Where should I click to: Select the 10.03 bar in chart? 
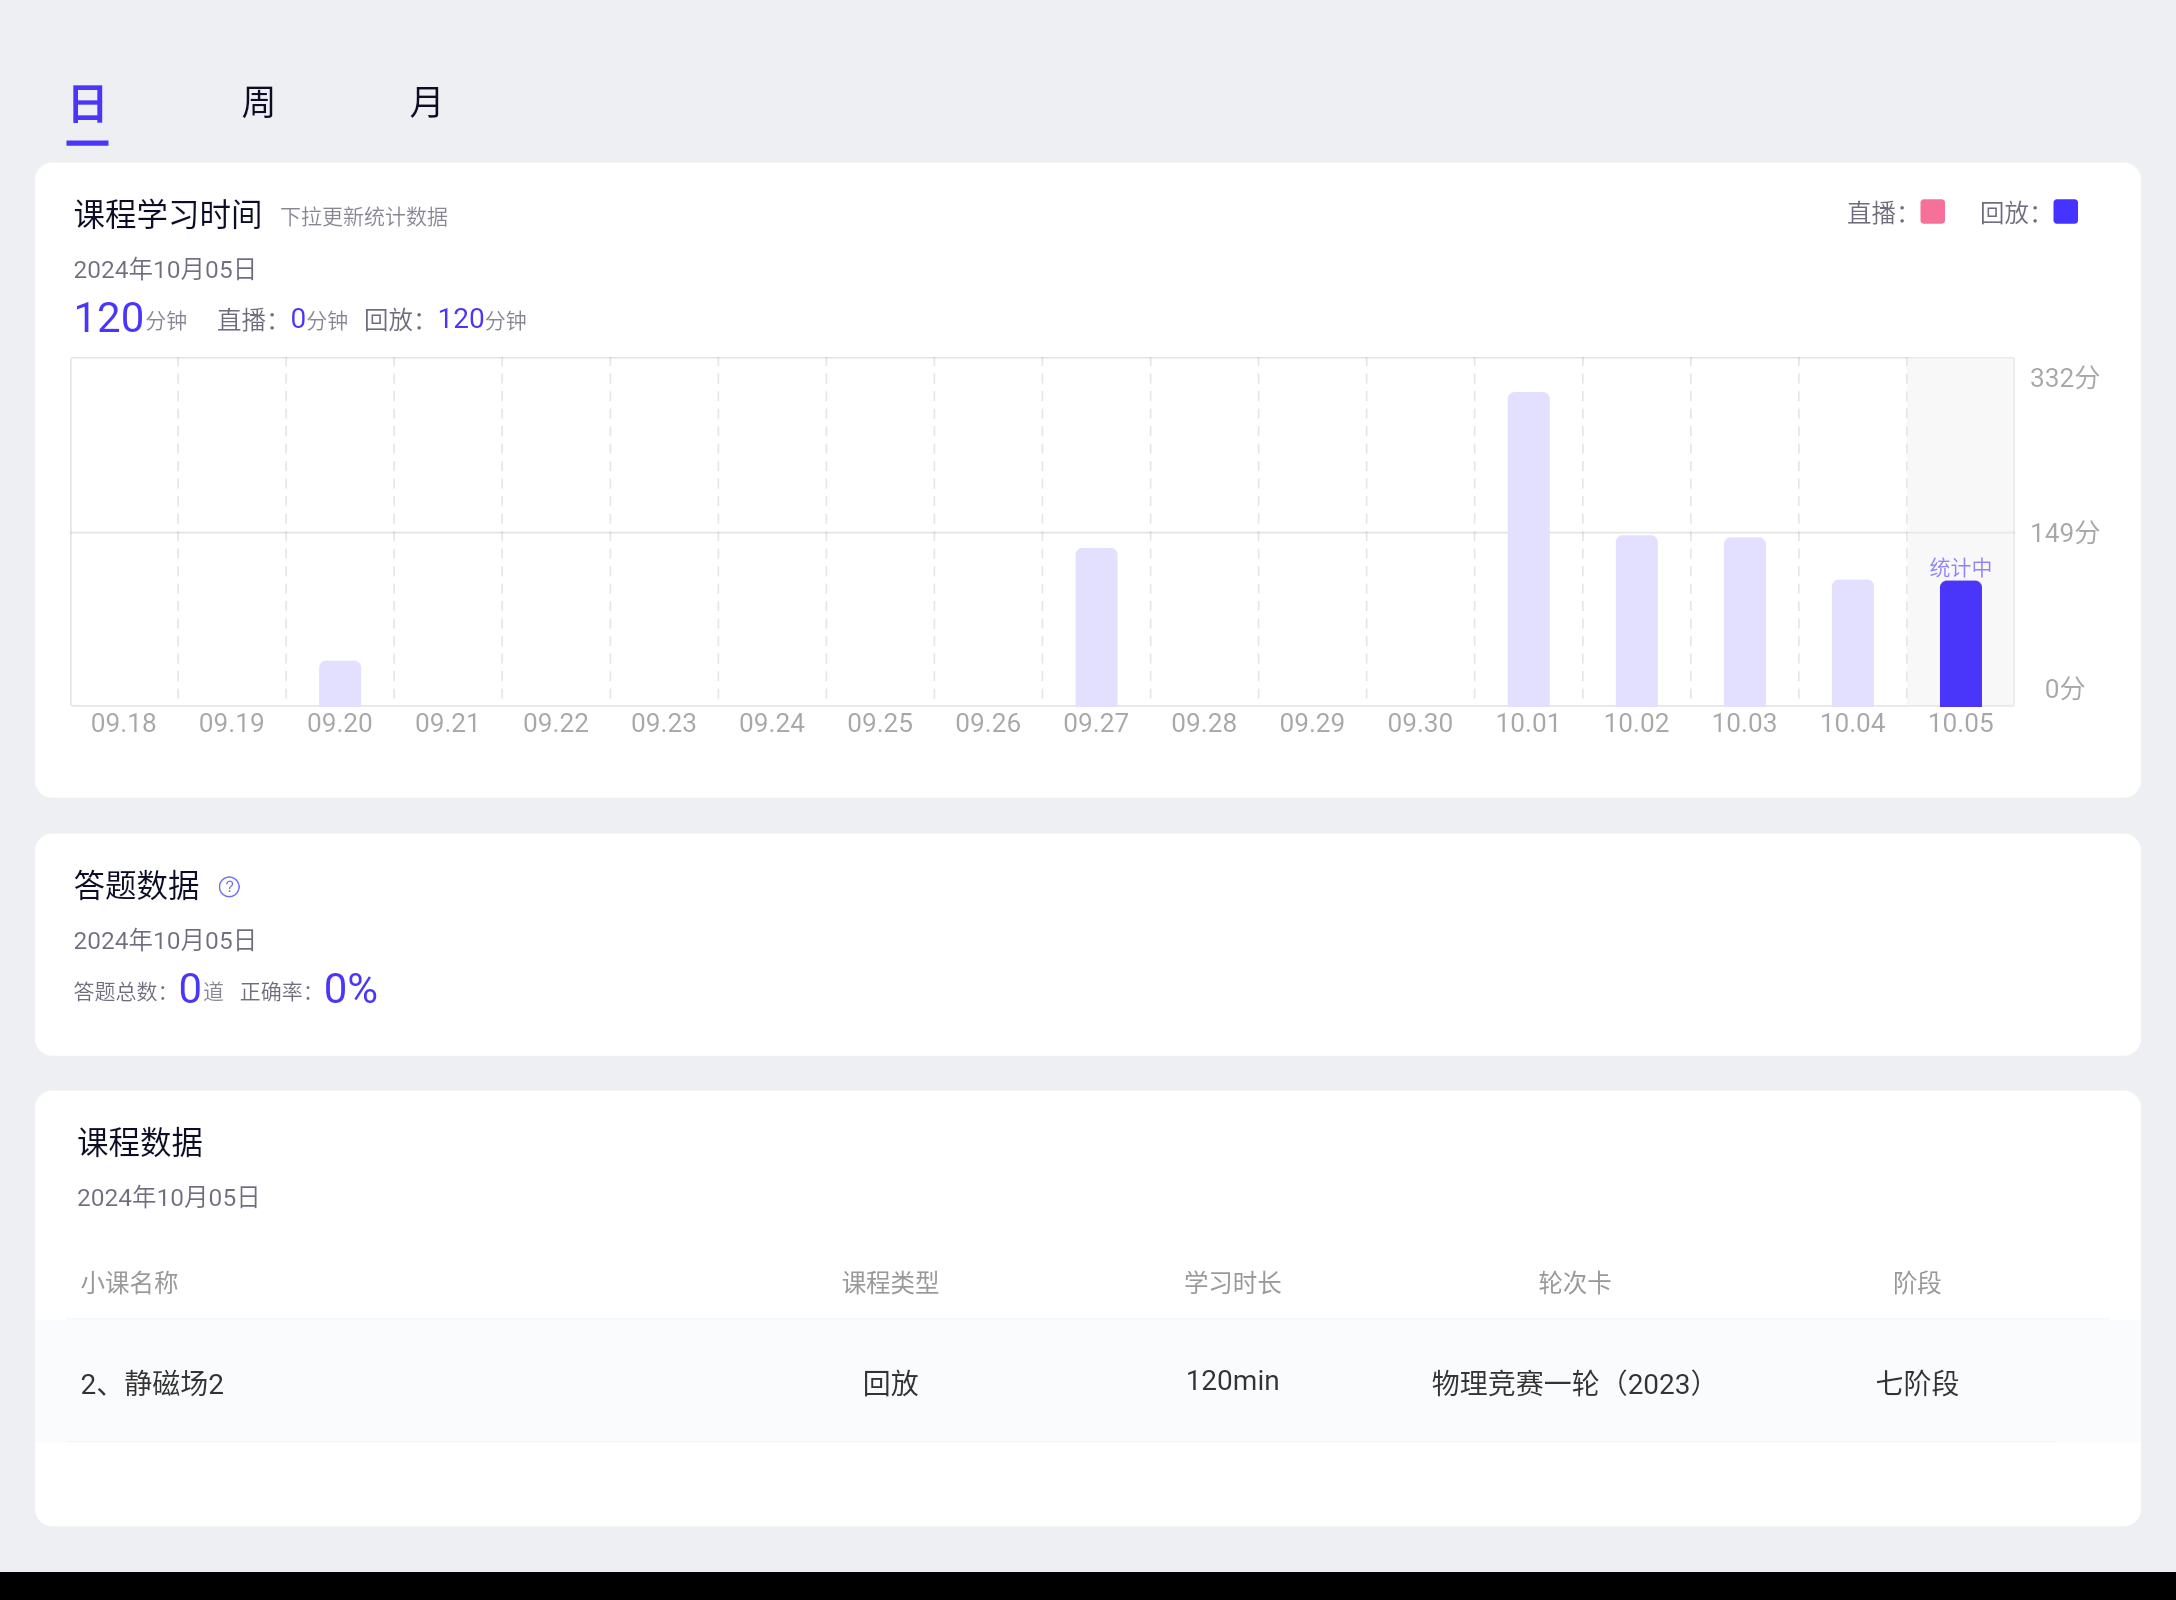click(1745, 622)
